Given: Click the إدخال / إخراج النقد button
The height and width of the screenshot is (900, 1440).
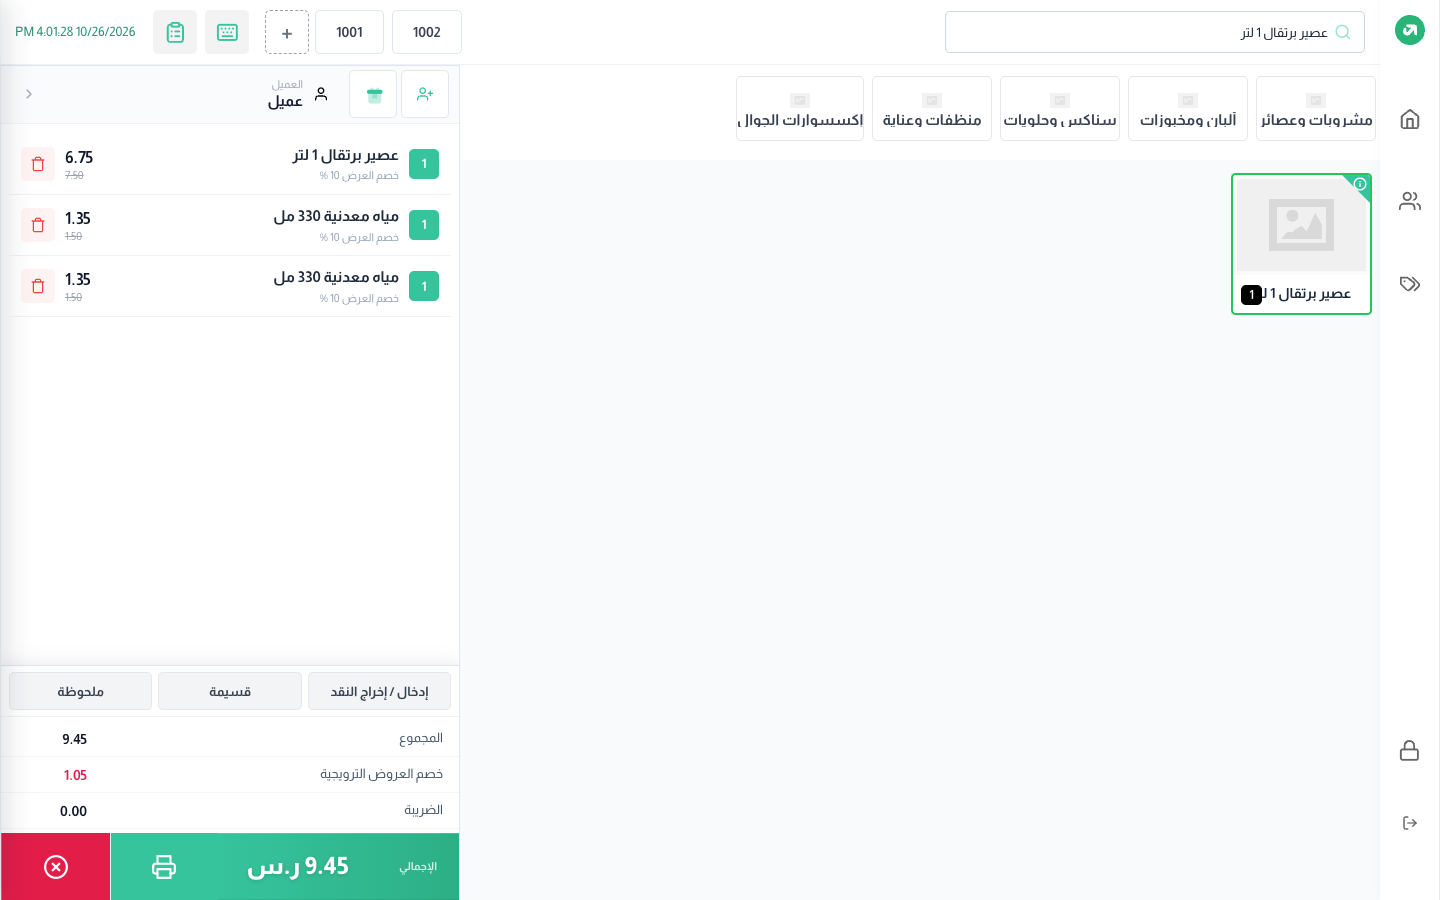Looking at the screenshot, I should (x=379, y=691).
